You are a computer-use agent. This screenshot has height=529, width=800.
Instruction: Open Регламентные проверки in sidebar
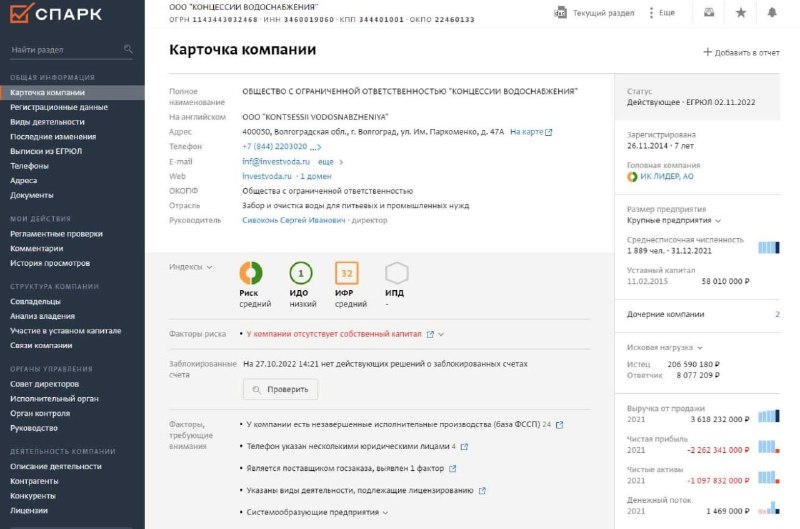click(56, 234)
